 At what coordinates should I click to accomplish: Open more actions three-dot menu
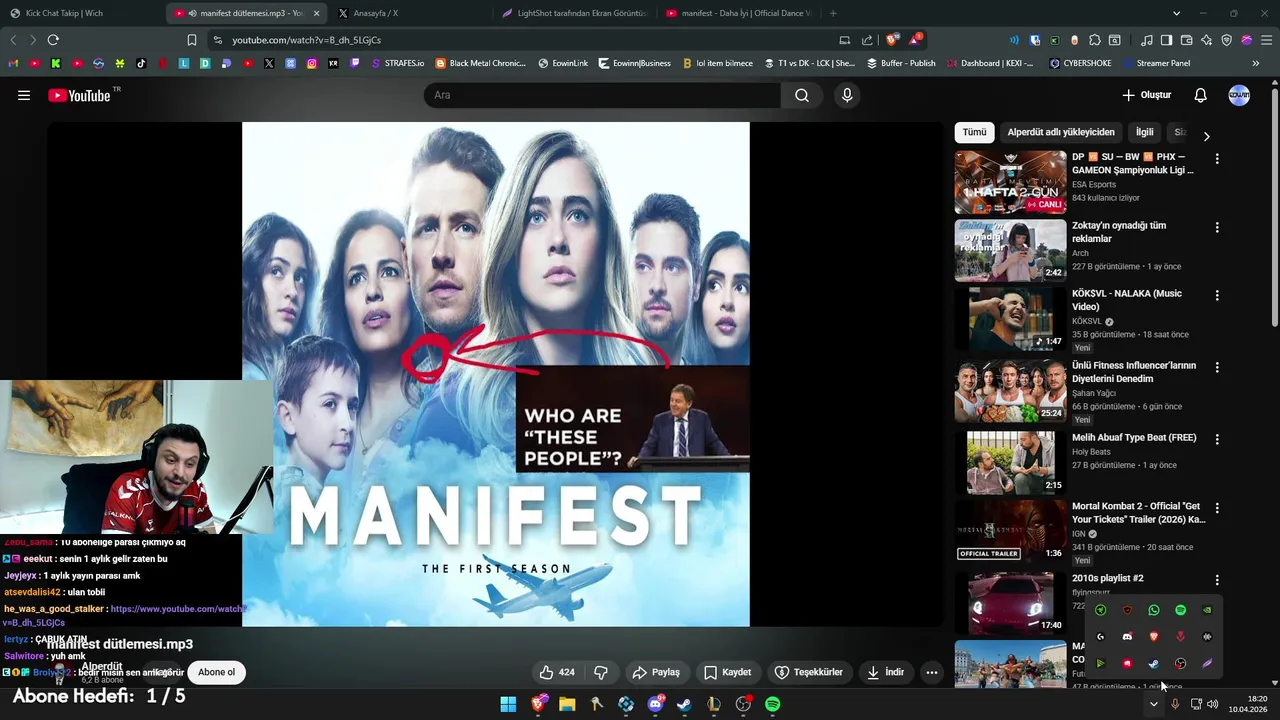click(x=932, y=672)
